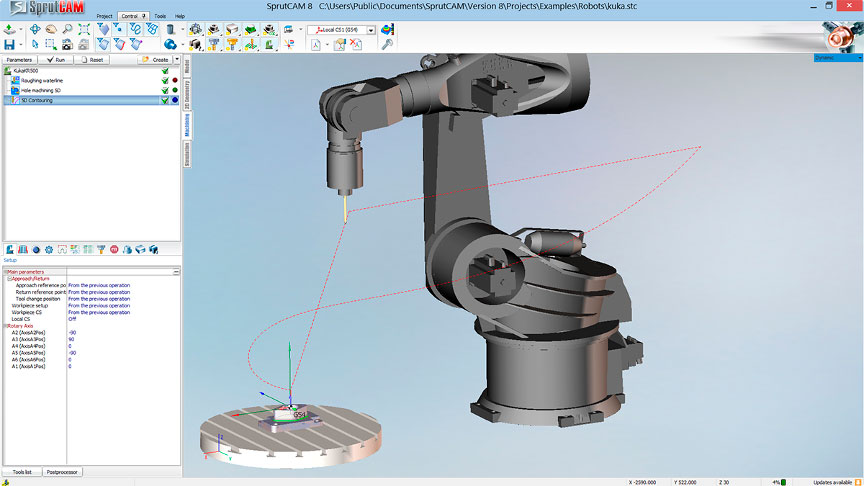Click the zoom-to-fit green corners icon
Screen dimensions: 864x486
coord(84,29)
